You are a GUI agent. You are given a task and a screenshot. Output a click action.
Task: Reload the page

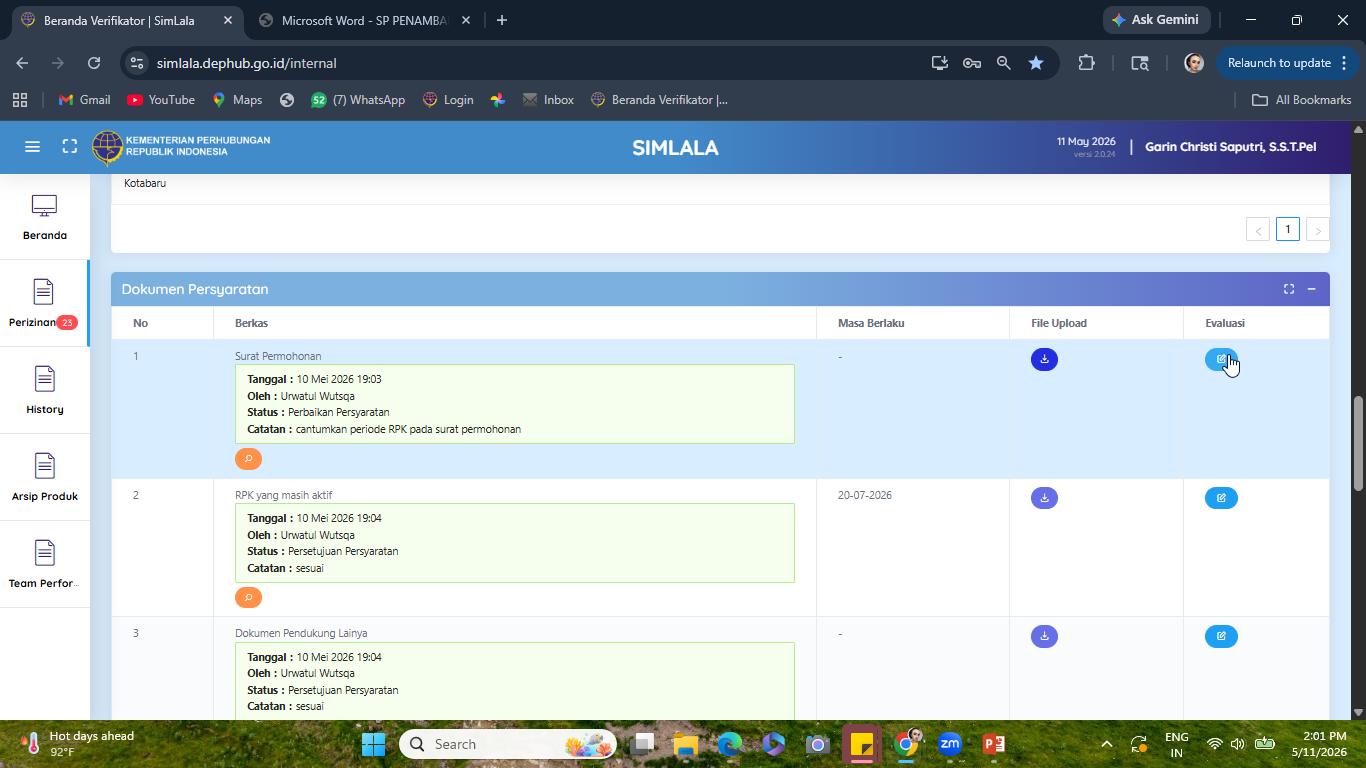94,63
